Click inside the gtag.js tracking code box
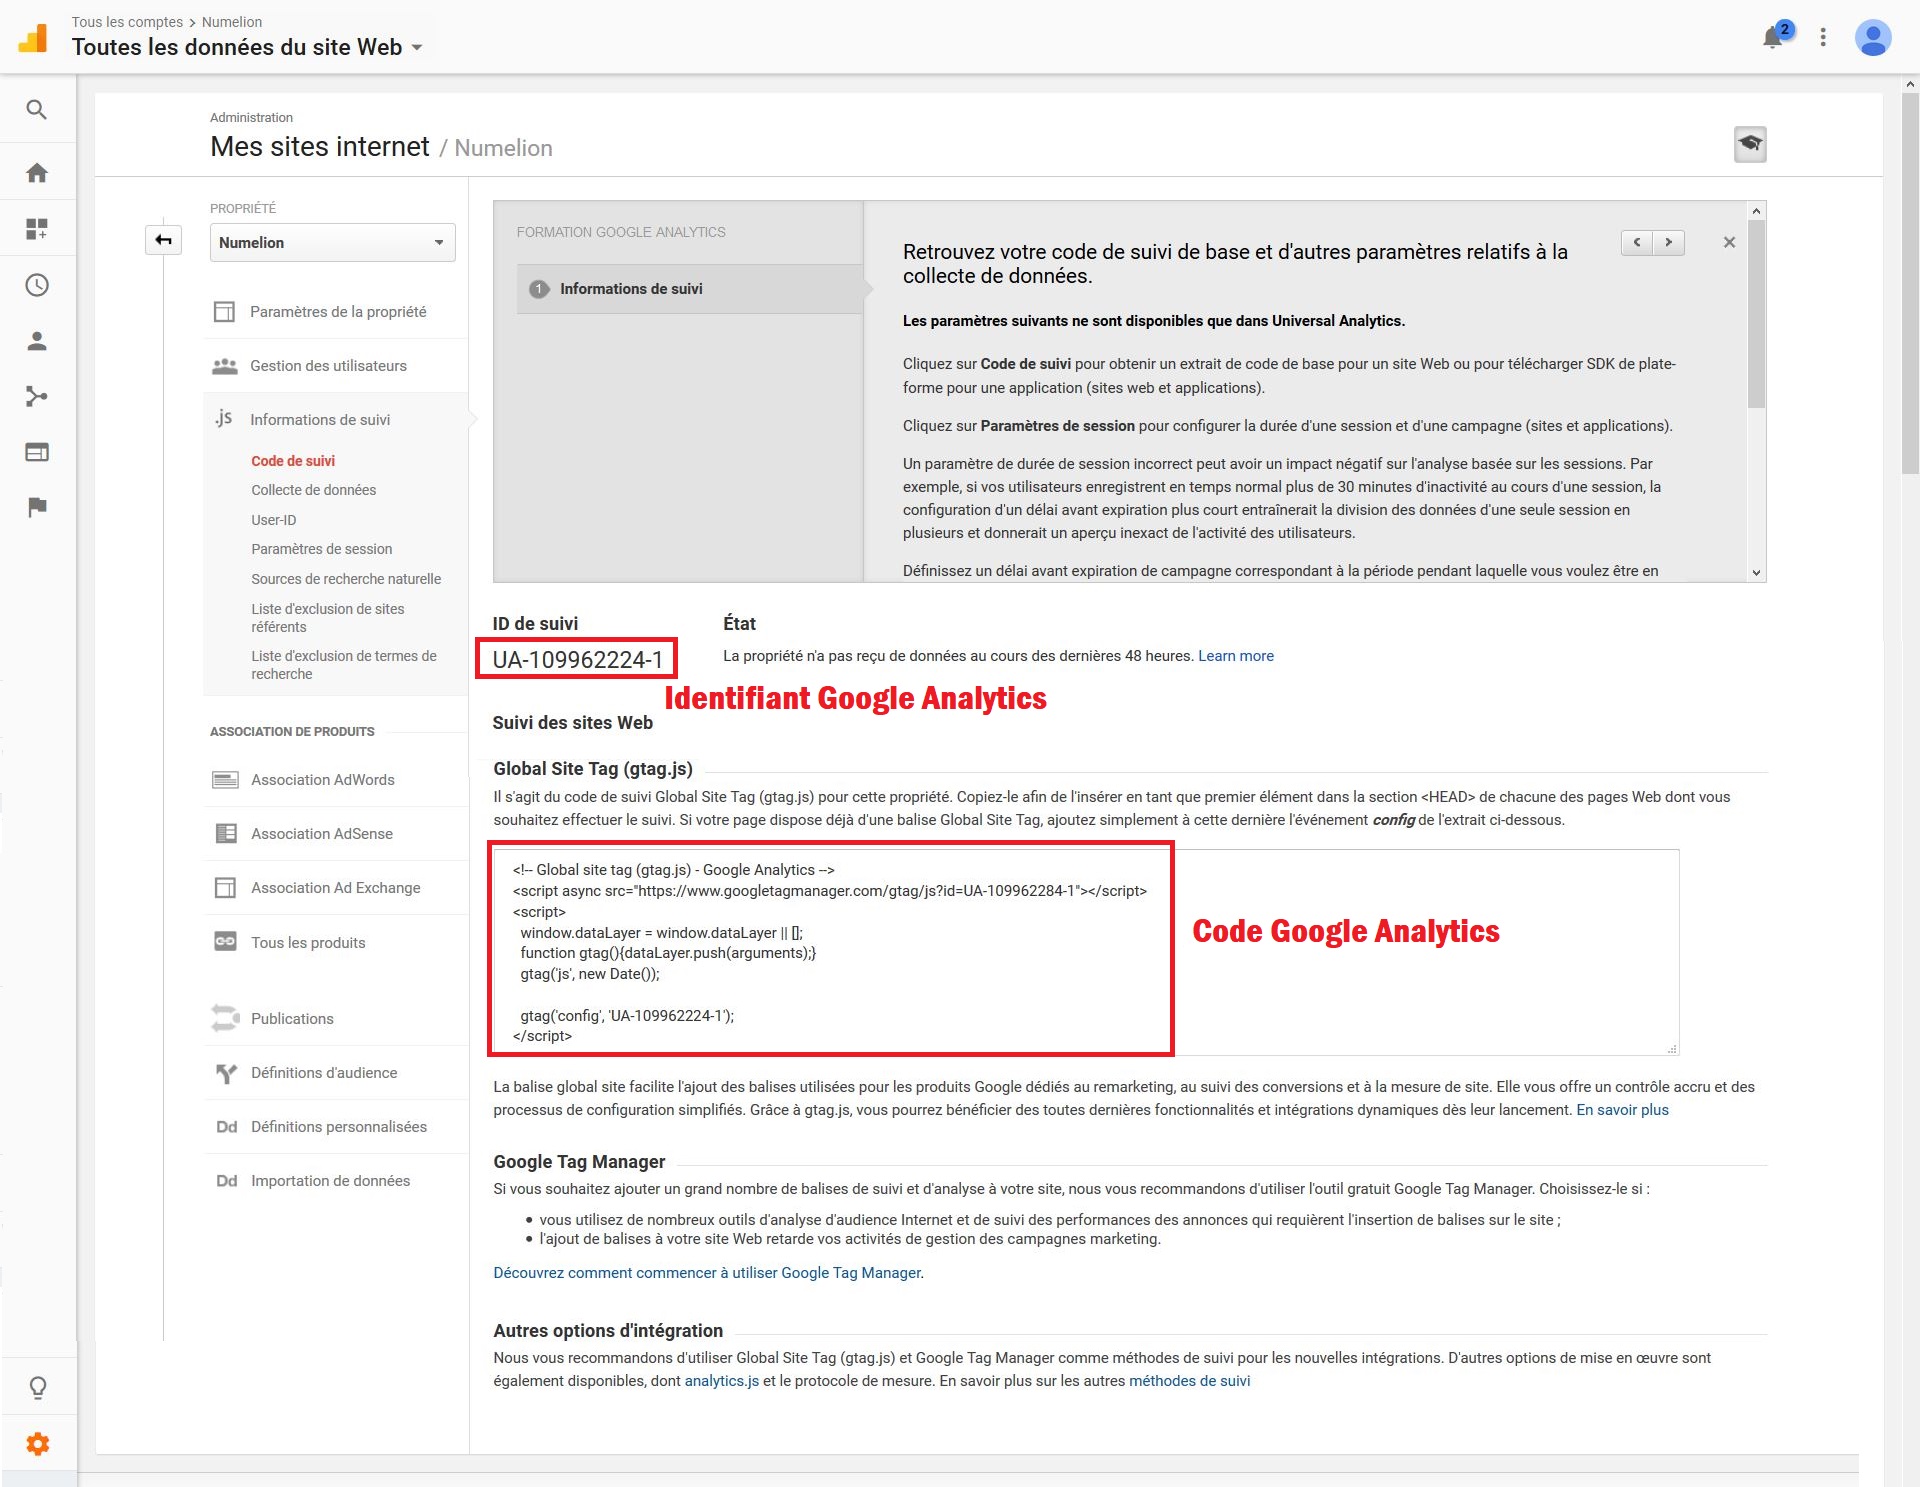 (1085, 952)
